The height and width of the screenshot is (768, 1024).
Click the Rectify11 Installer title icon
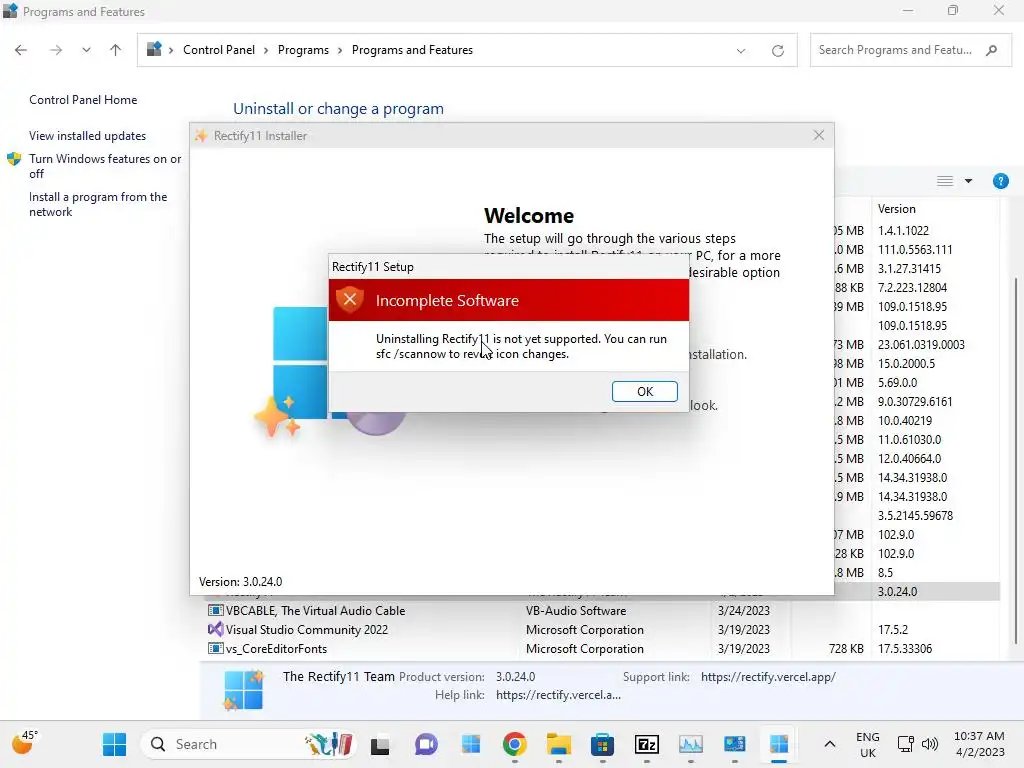201,136
